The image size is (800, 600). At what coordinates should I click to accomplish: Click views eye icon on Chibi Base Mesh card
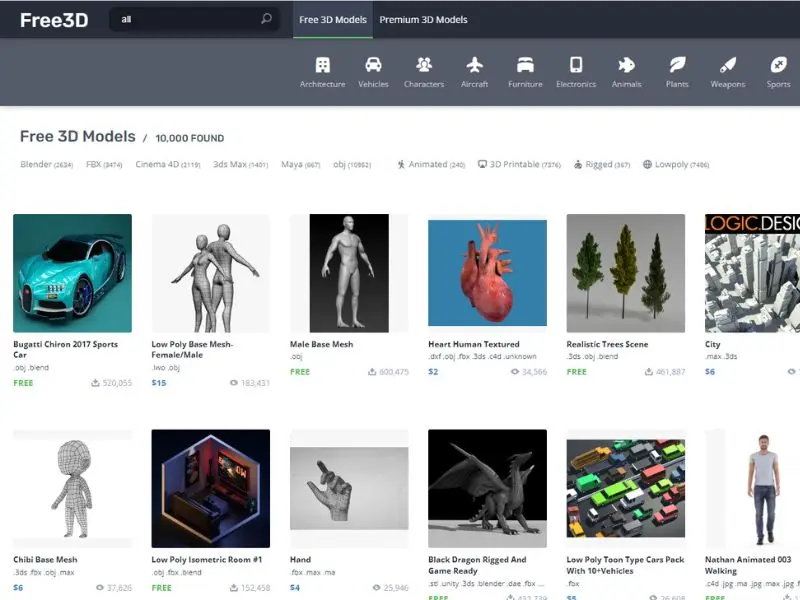coord(100,588)
